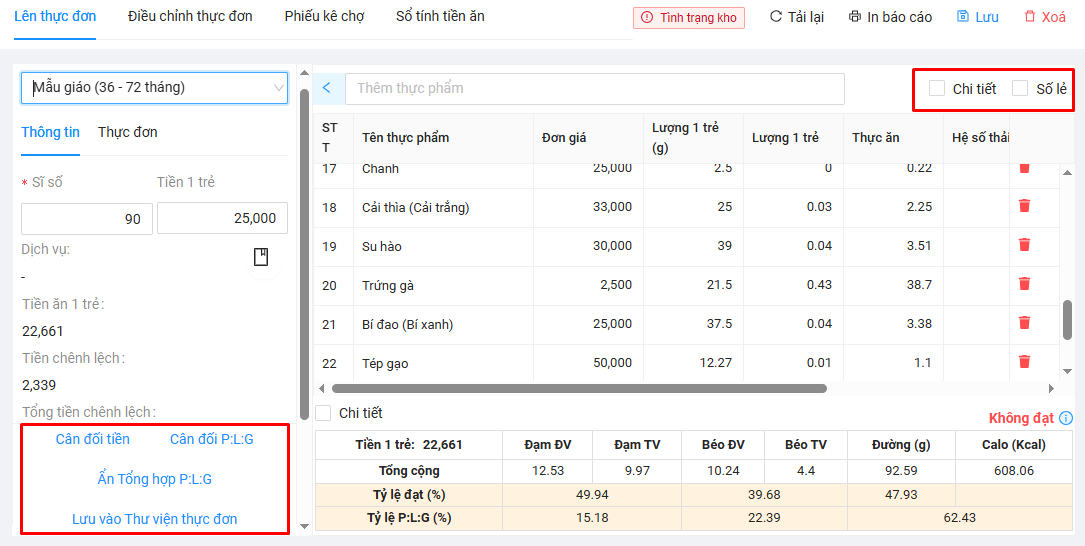Image resolution: width=1085 pixels, height=546 pixels.
Task: Toggle the Số lẻ checkbox
Action: pos(1020,88)
